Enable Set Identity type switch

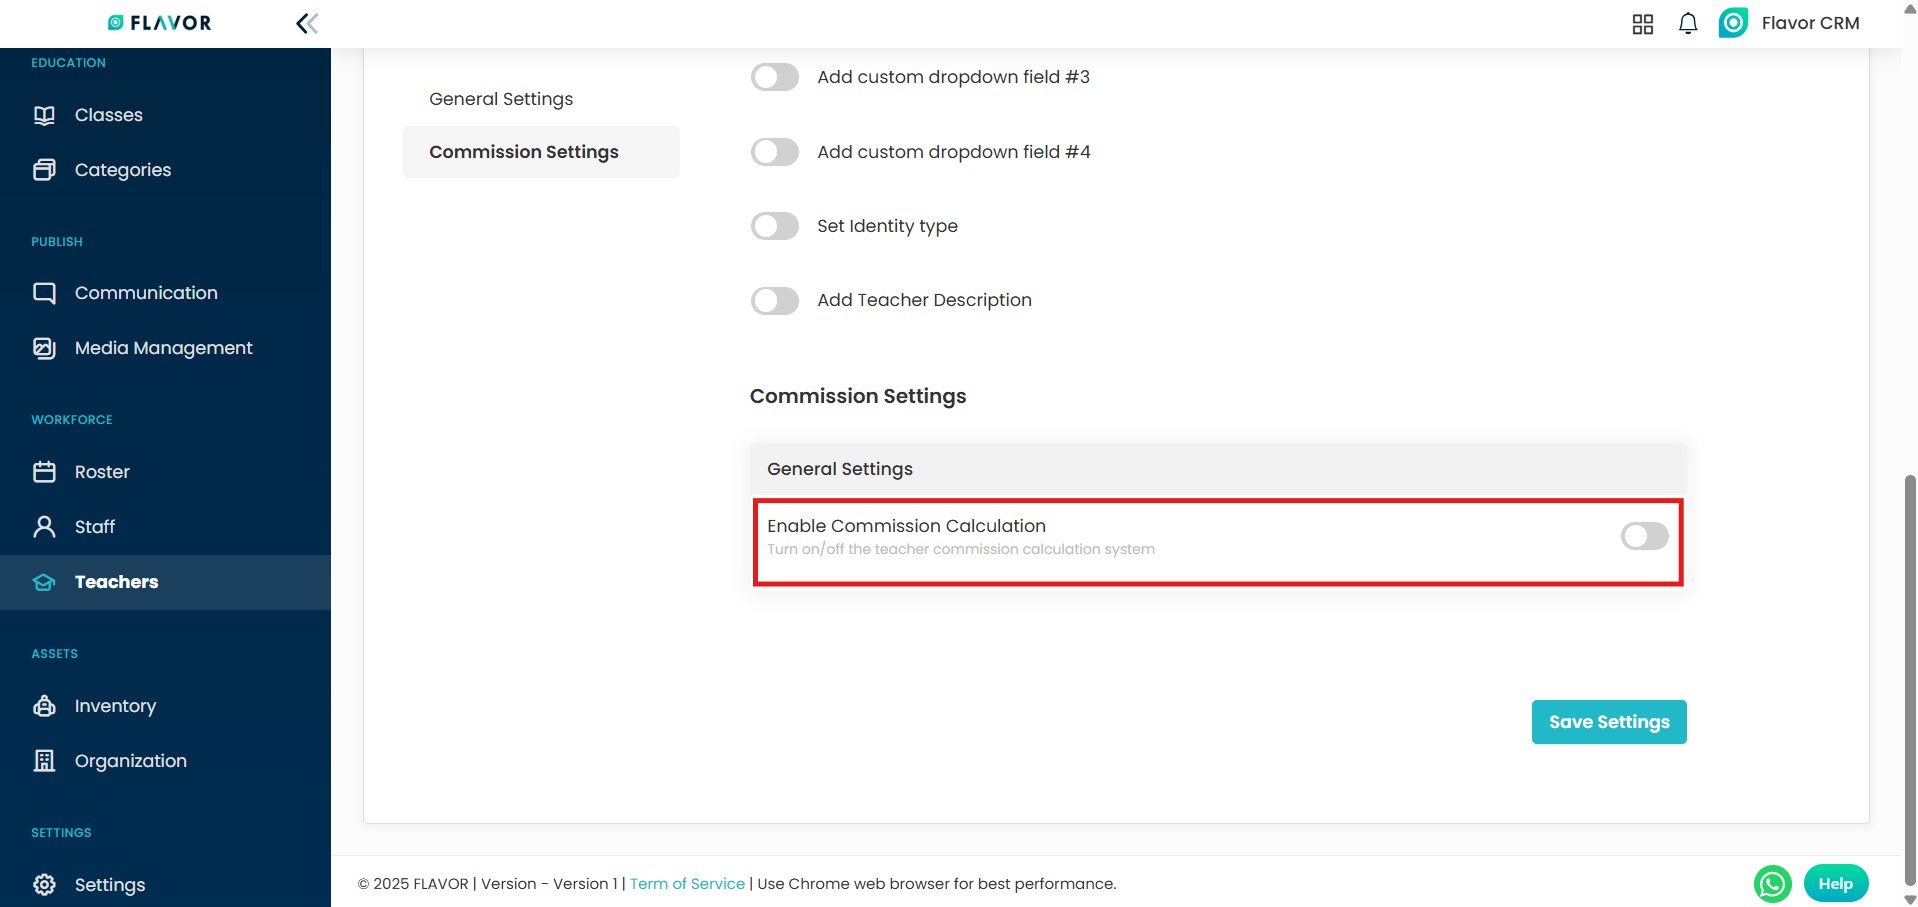pos(775,226)
